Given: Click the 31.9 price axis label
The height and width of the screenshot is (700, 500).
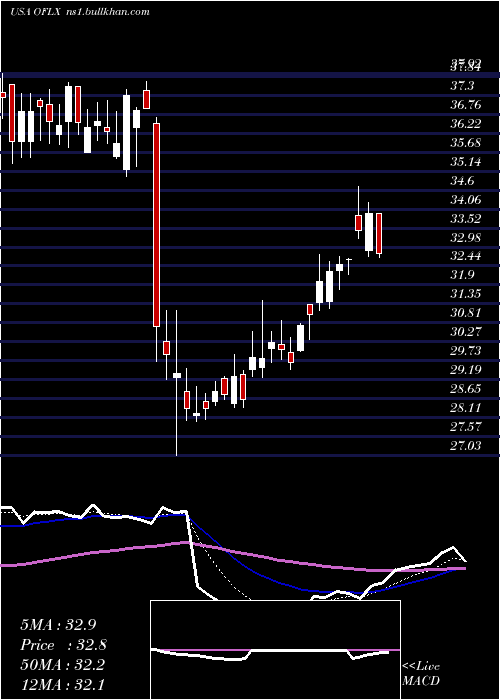Looking at the screenshot, I should [462, 275].
